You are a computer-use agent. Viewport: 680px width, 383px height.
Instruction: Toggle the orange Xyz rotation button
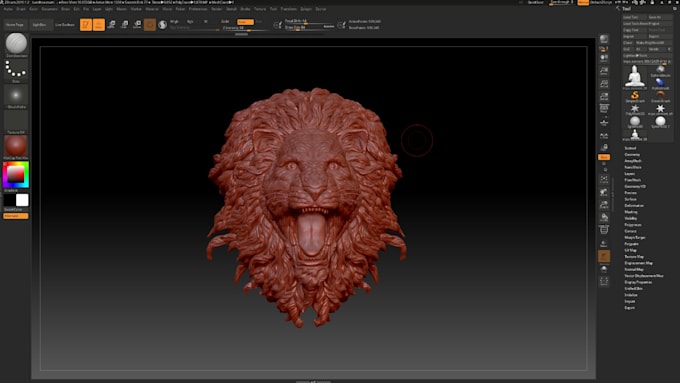pyautogui.click(x=604, y=157)
